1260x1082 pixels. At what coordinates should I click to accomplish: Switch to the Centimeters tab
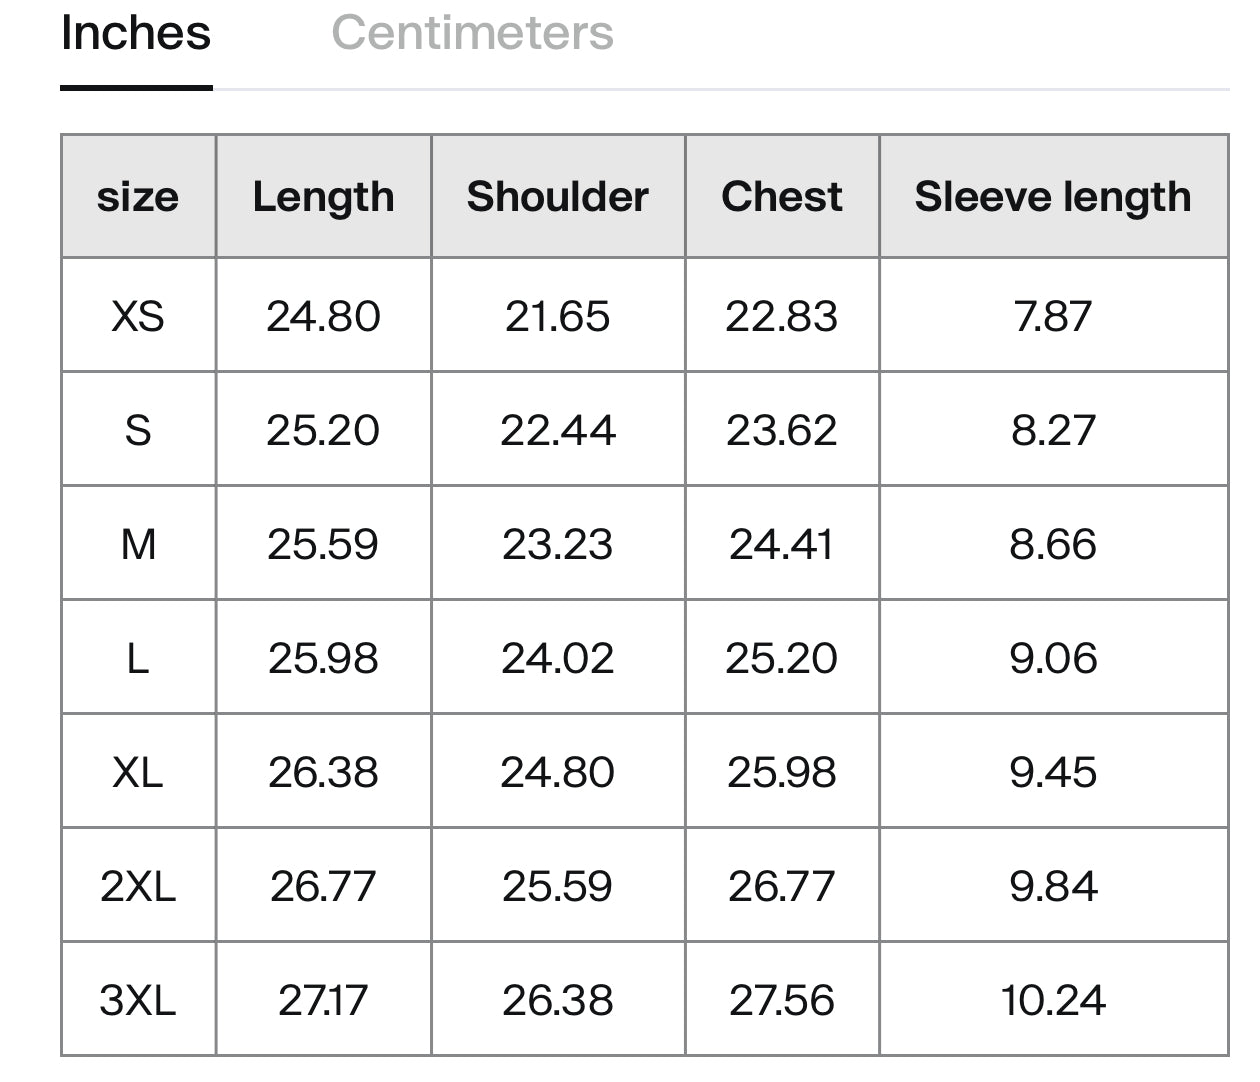point(472,34)
